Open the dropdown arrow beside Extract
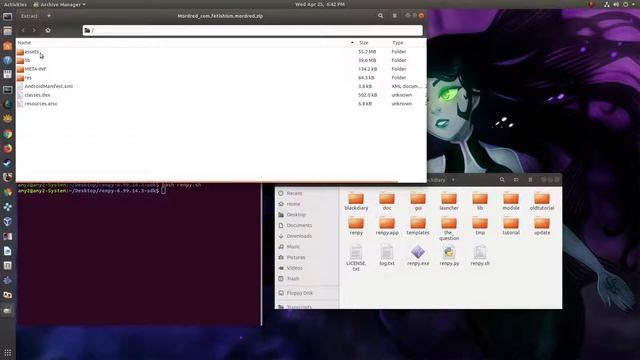 coord(49,16)
